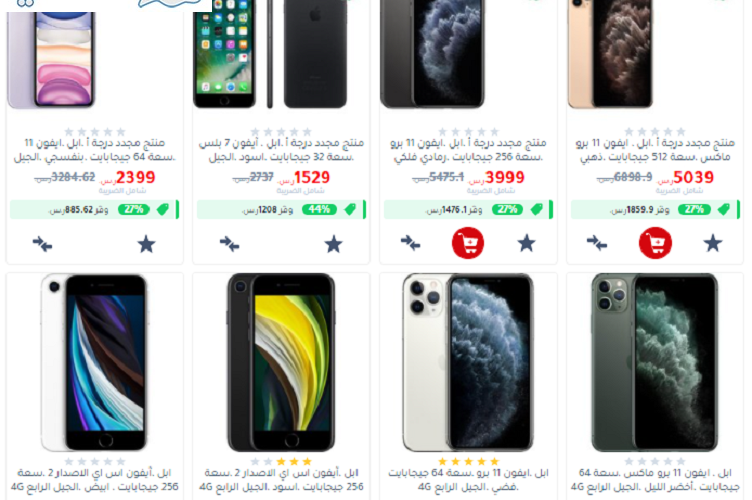The height and width of the screenshot is (500, 752).
Task: Open the white iPhone SE 2 product image
Action: click(x=94, y=362)
